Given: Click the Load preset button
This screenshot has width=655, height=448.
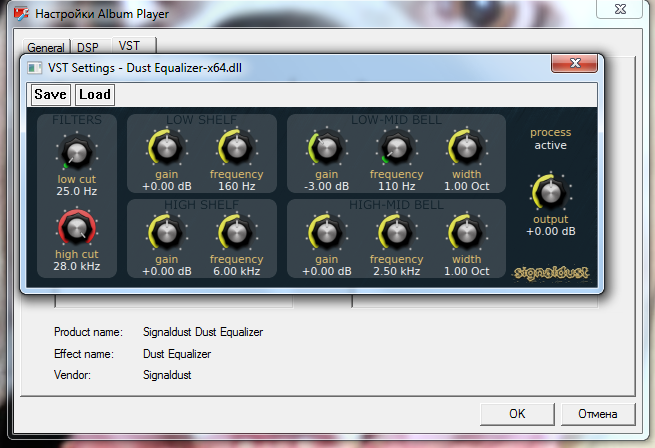Looking at the screenshot, I should [95, 94].
